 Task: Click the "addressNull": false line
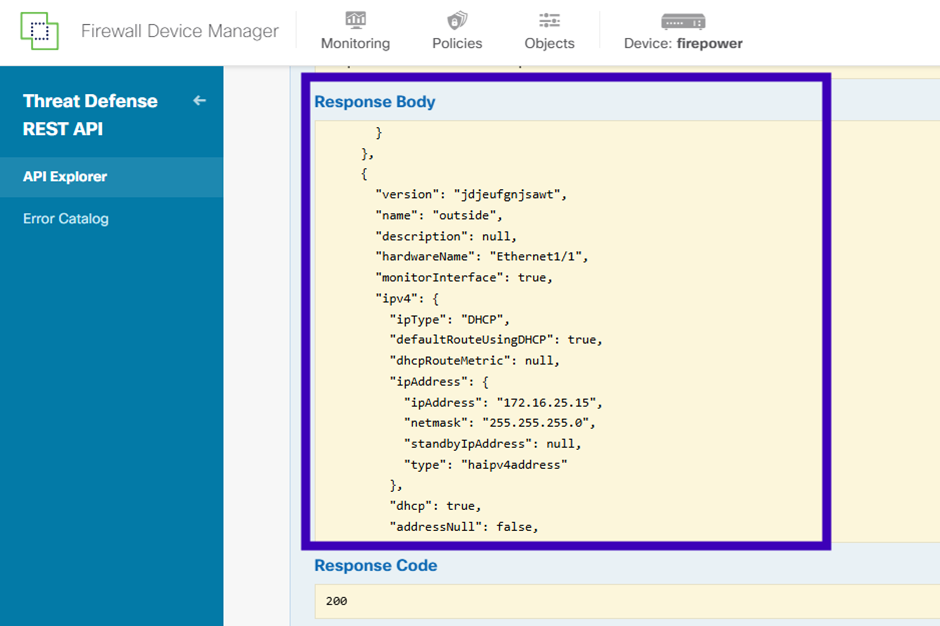pos(464,526)
